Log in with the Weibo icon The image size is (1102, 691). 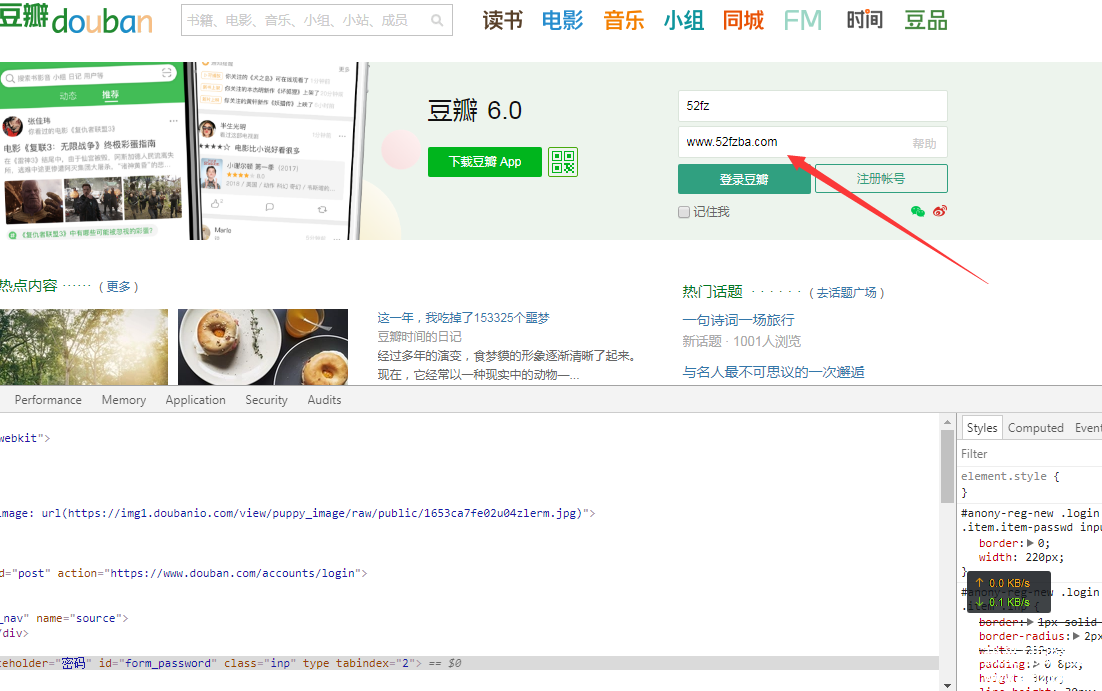940,211
